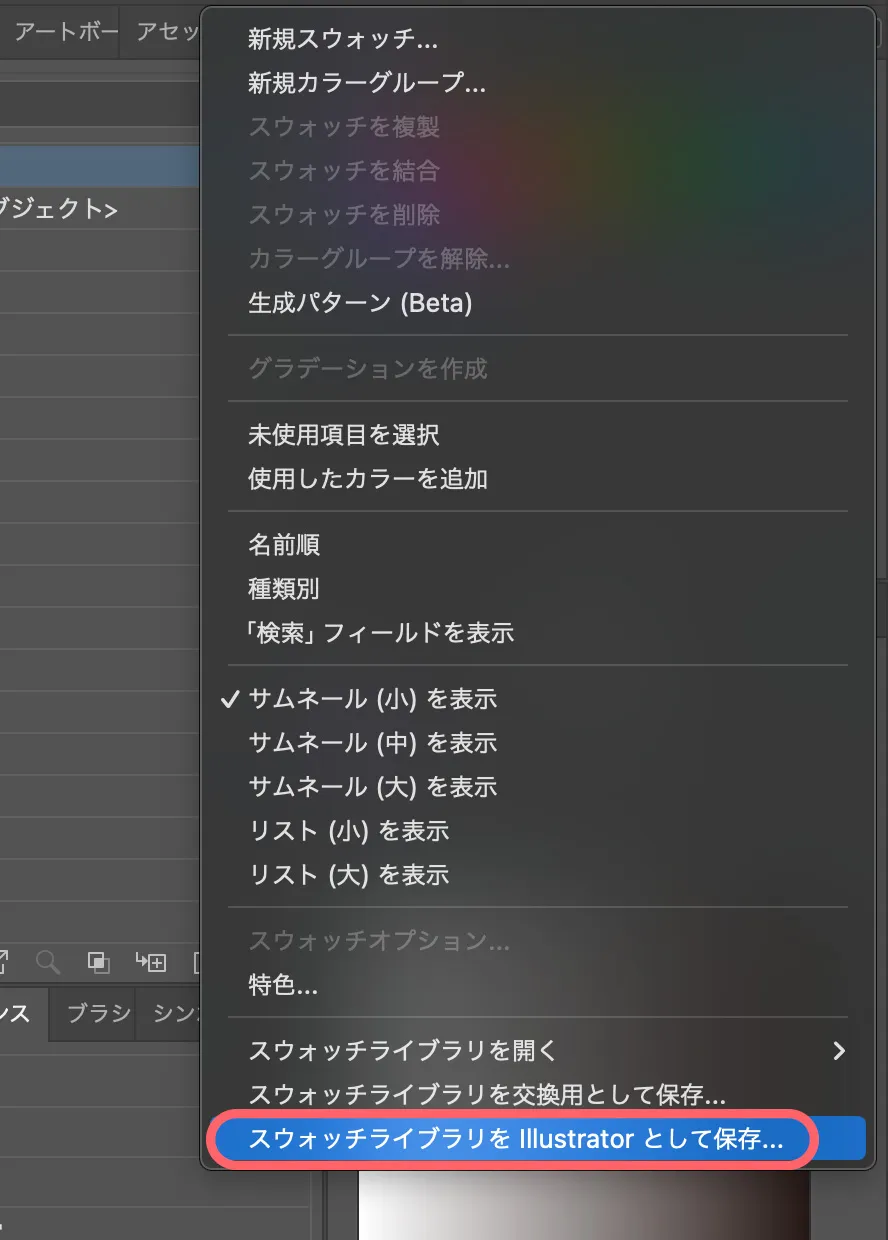This screenshot has width=888, height=1240.
Task: Click the New Swatch icon
Action: [x=196, y=963]
